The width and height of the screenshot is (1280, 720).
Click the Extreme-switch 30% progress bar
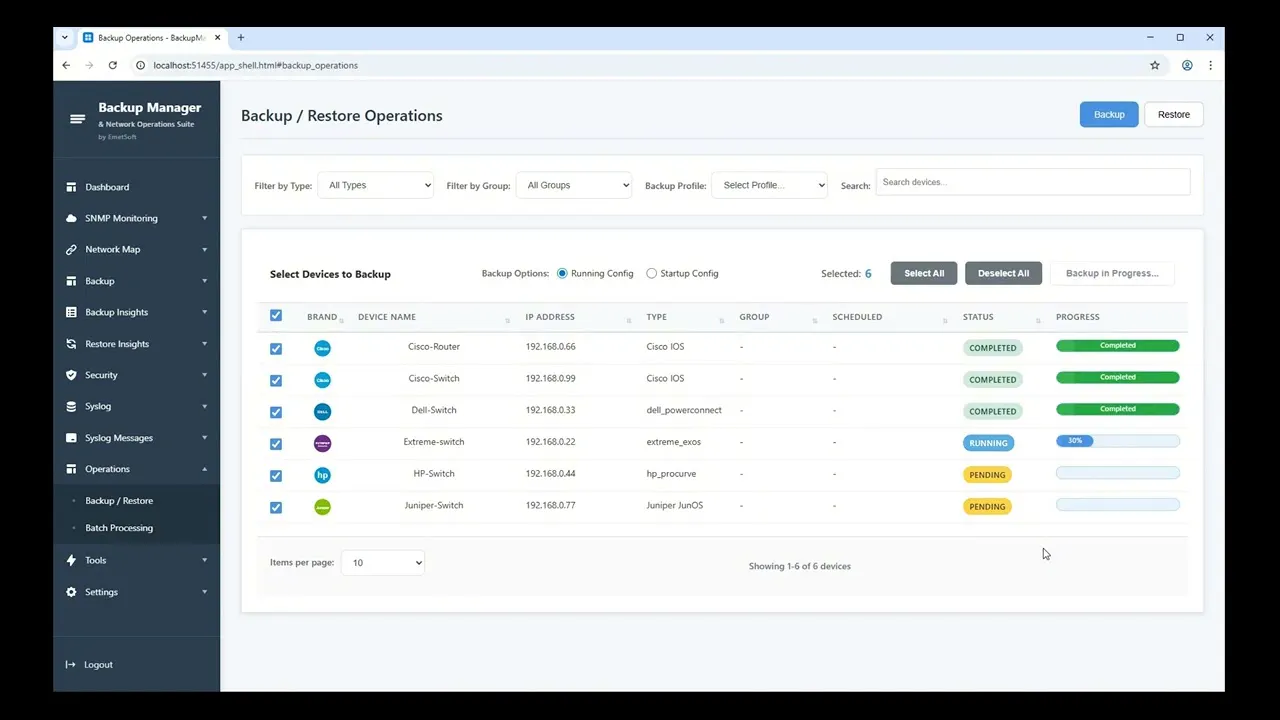[x=1118, y=441]
